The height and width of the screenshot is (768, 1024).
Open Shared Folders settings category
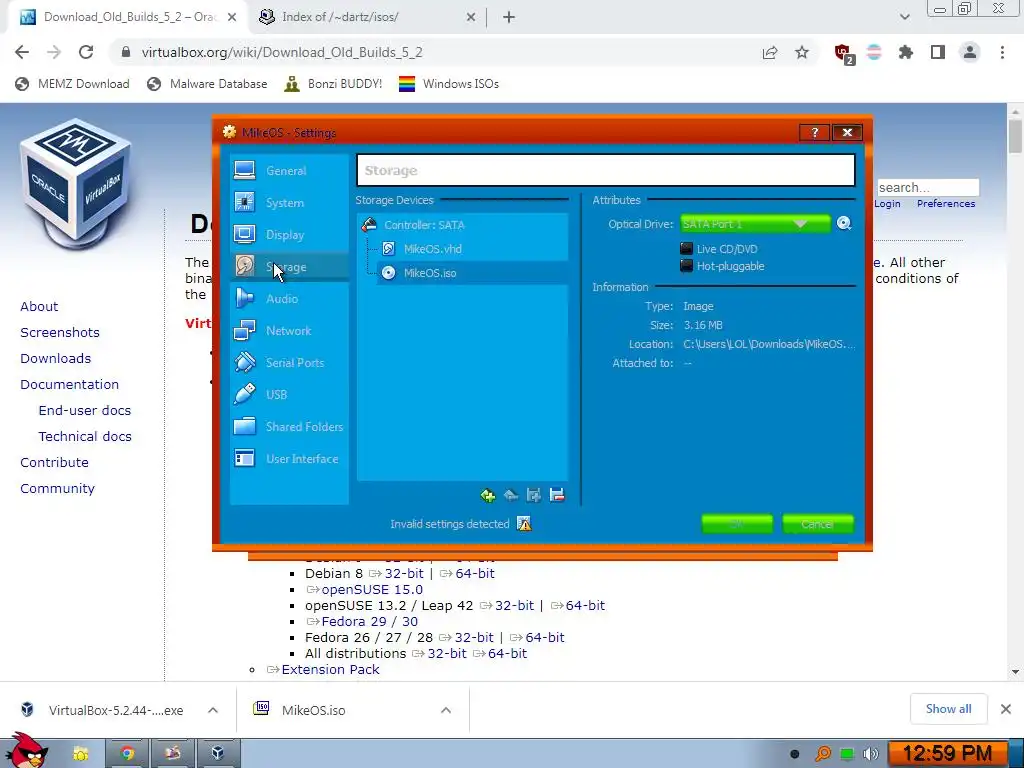289,426
